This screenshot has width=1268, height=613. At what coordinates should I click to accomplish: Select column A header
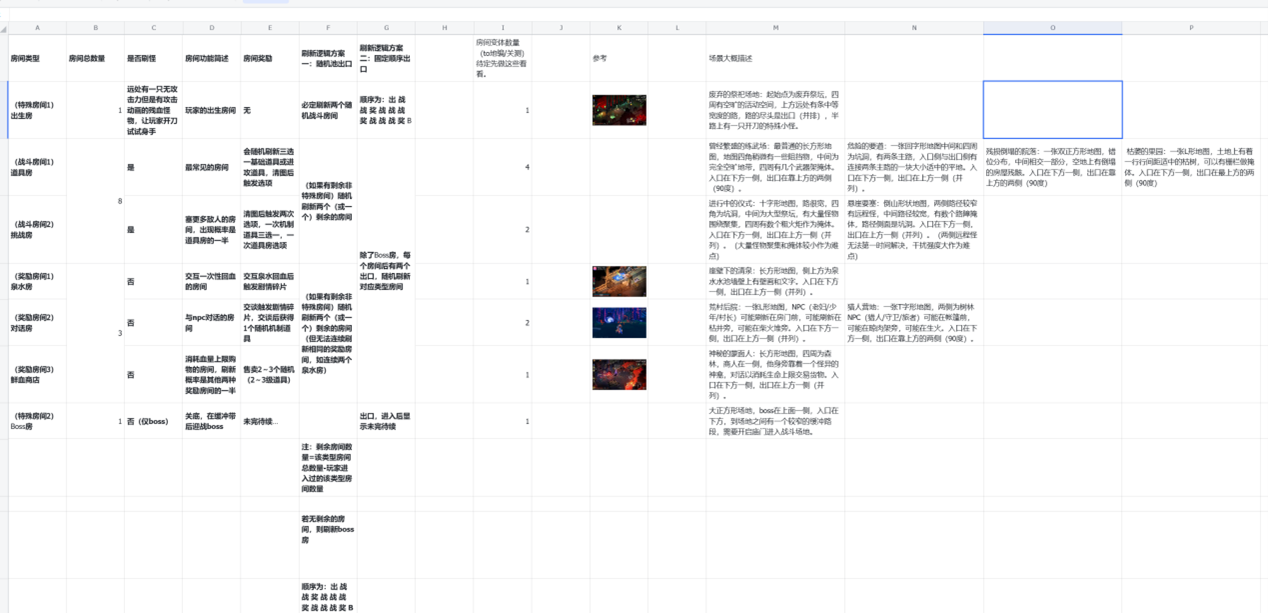pos(37,28)
